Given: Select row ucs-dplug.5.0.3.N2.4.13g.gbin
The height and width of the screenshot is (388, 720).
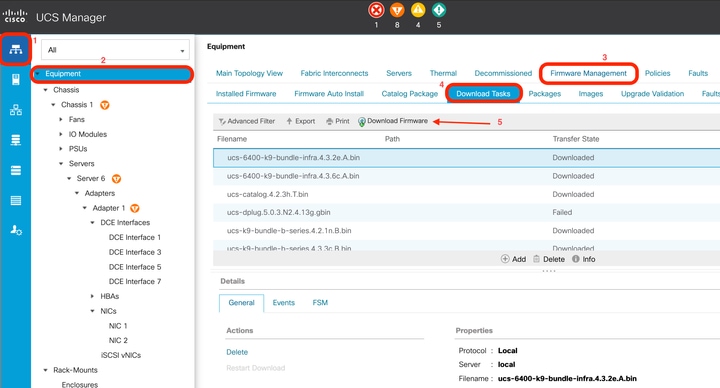Looking at the screenshot, I should (x=466, y=213).
